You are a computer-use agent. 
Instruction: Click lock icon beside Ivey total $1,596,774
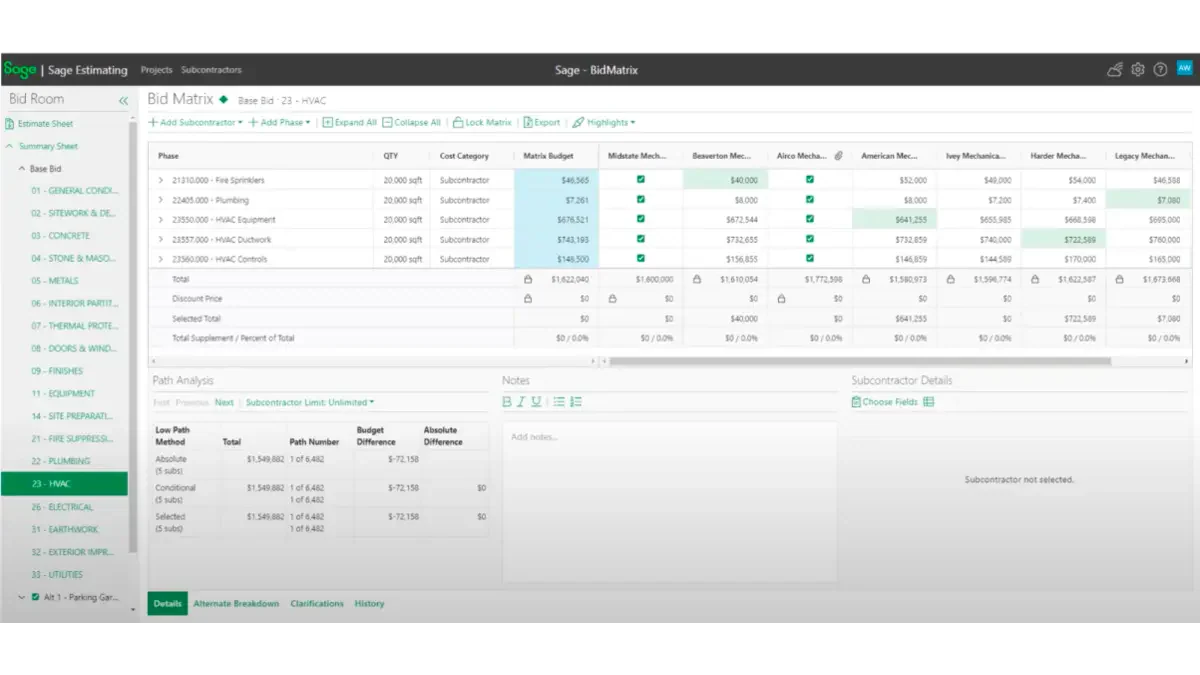pos(951,279)
